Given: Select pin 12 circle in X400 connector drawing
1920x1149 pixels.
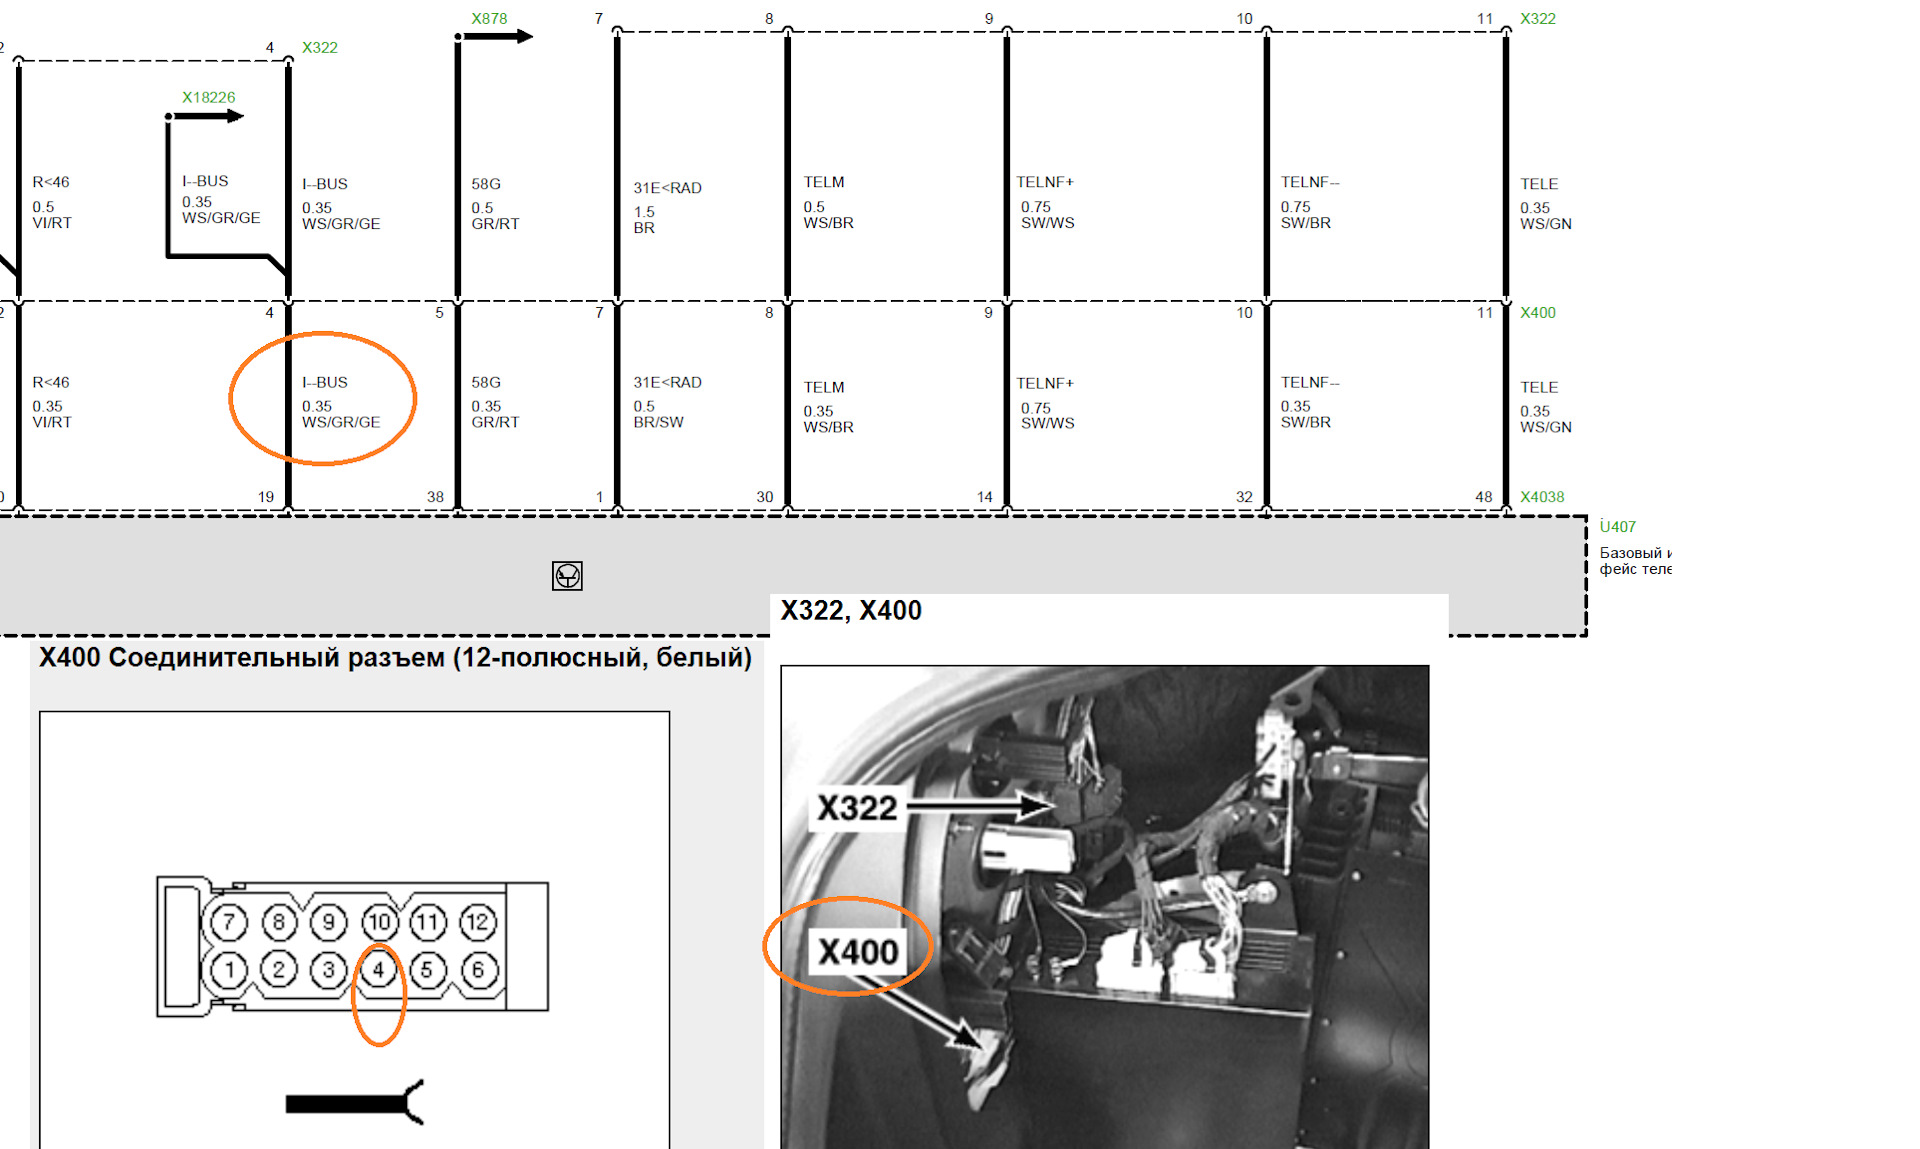Looking at the screenshot, I should pos(478,922).
